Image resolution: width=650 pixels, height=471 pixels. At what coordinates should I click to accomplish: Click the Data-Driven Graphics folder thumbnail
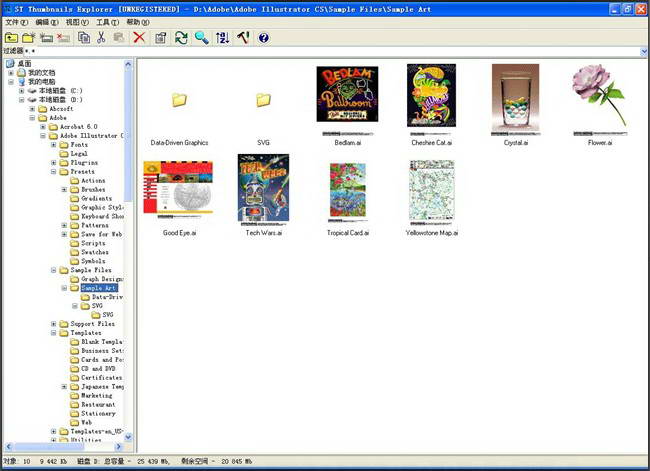(179, 100)
